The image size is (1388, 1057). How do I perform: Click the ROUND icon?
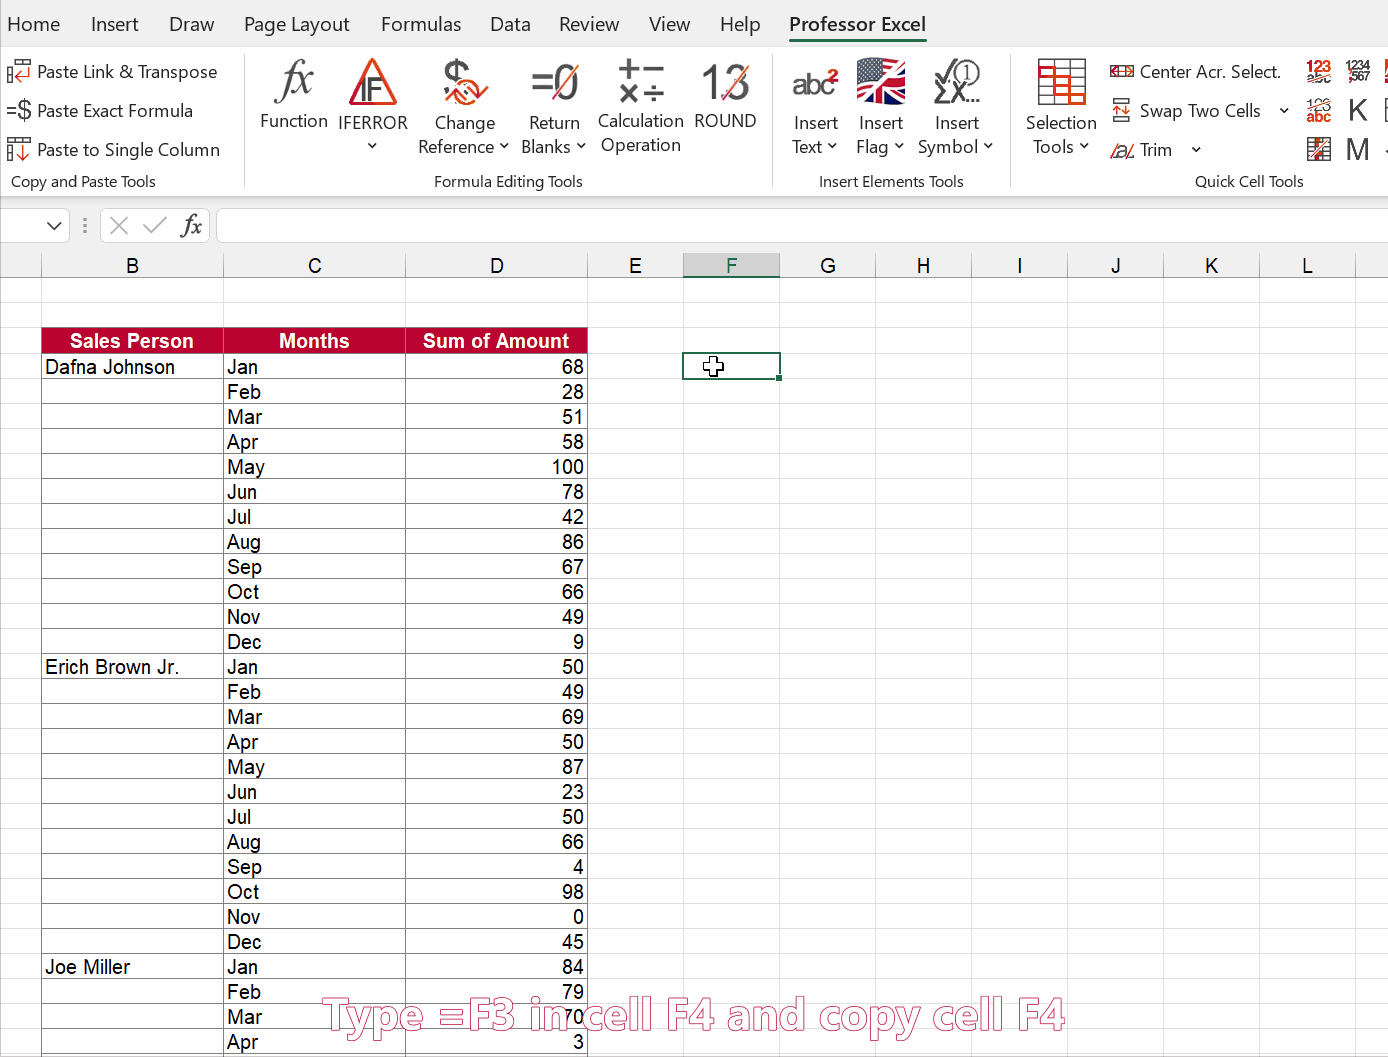[725, 85]
